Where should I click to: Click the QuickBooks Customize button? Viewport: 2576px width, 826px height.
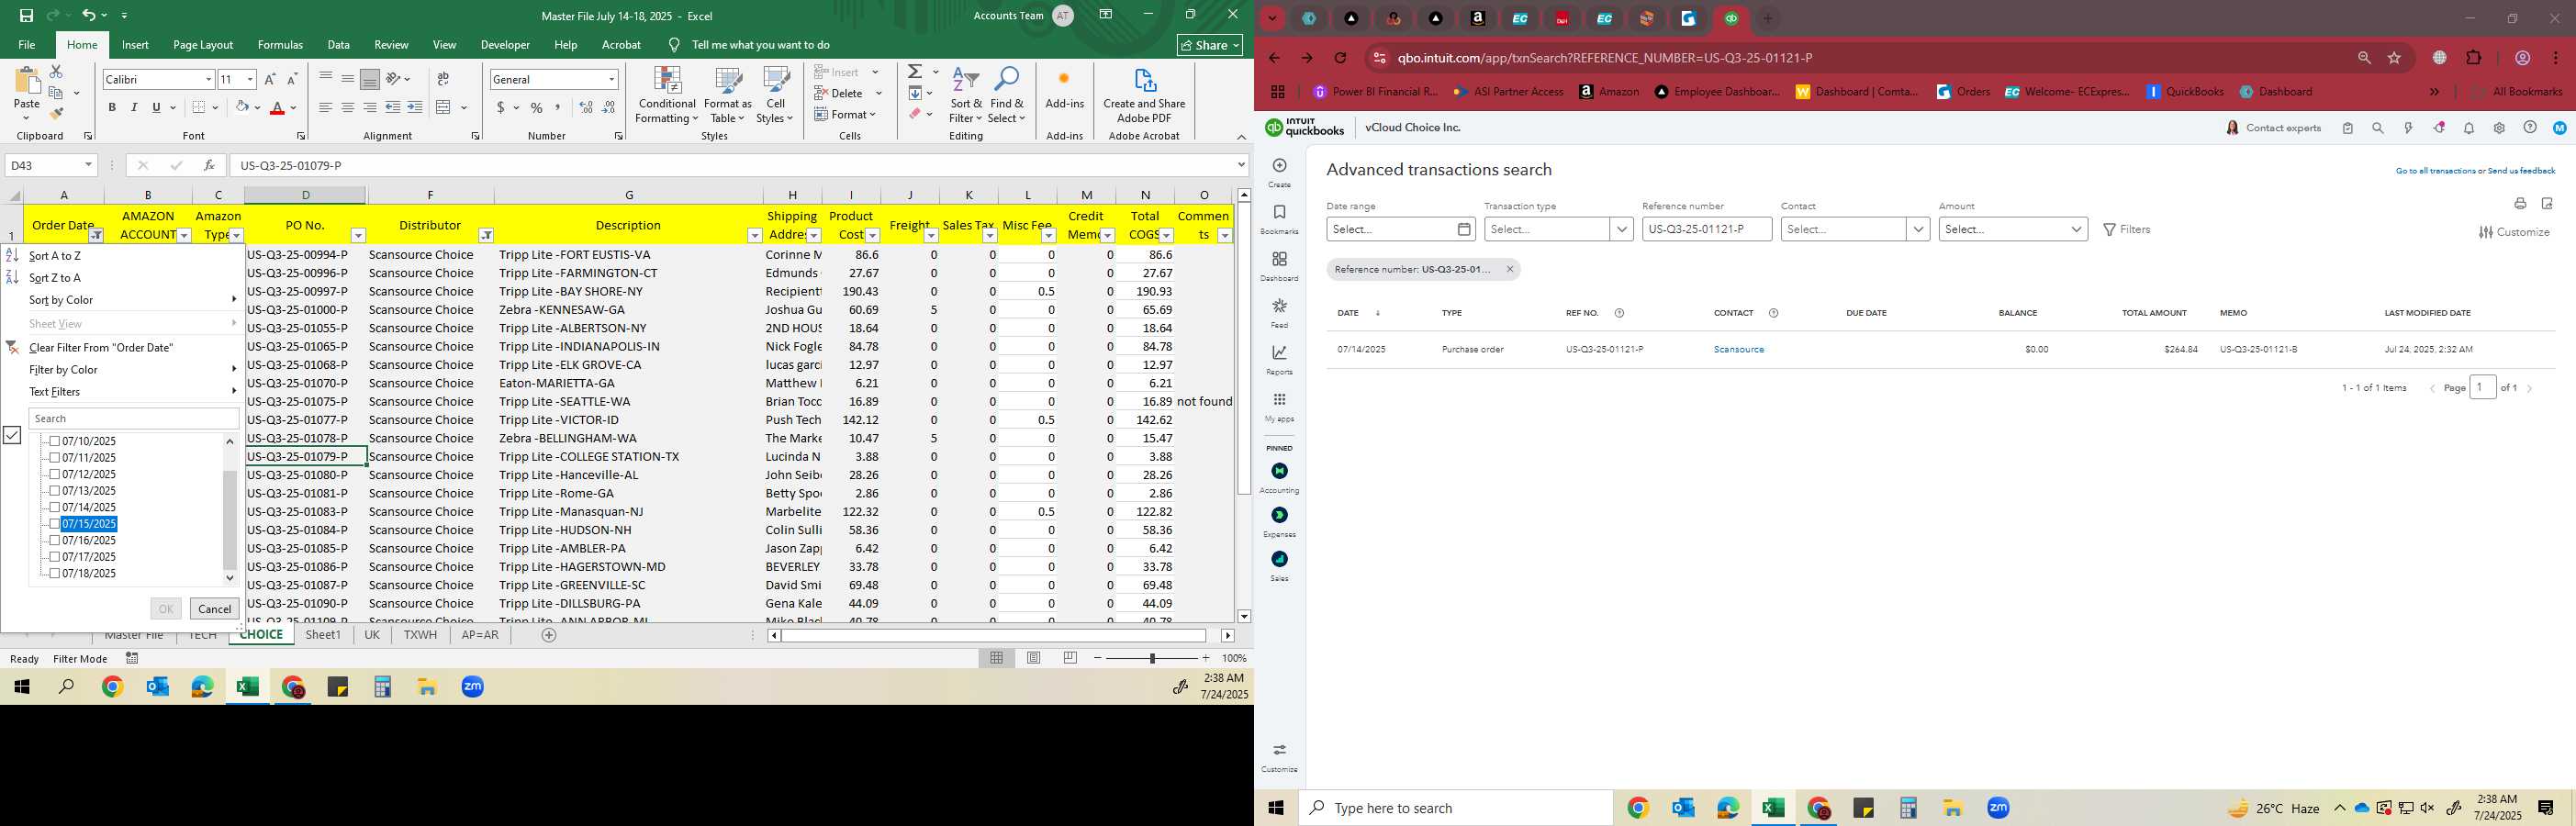2514,232
